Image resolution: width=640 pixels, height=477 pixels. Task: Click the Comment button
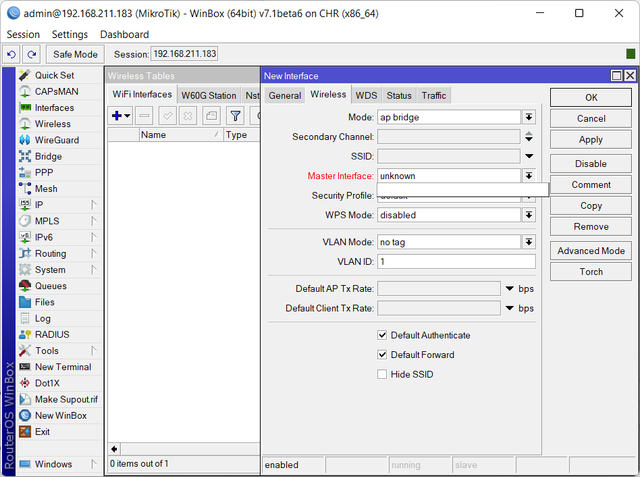591,185
